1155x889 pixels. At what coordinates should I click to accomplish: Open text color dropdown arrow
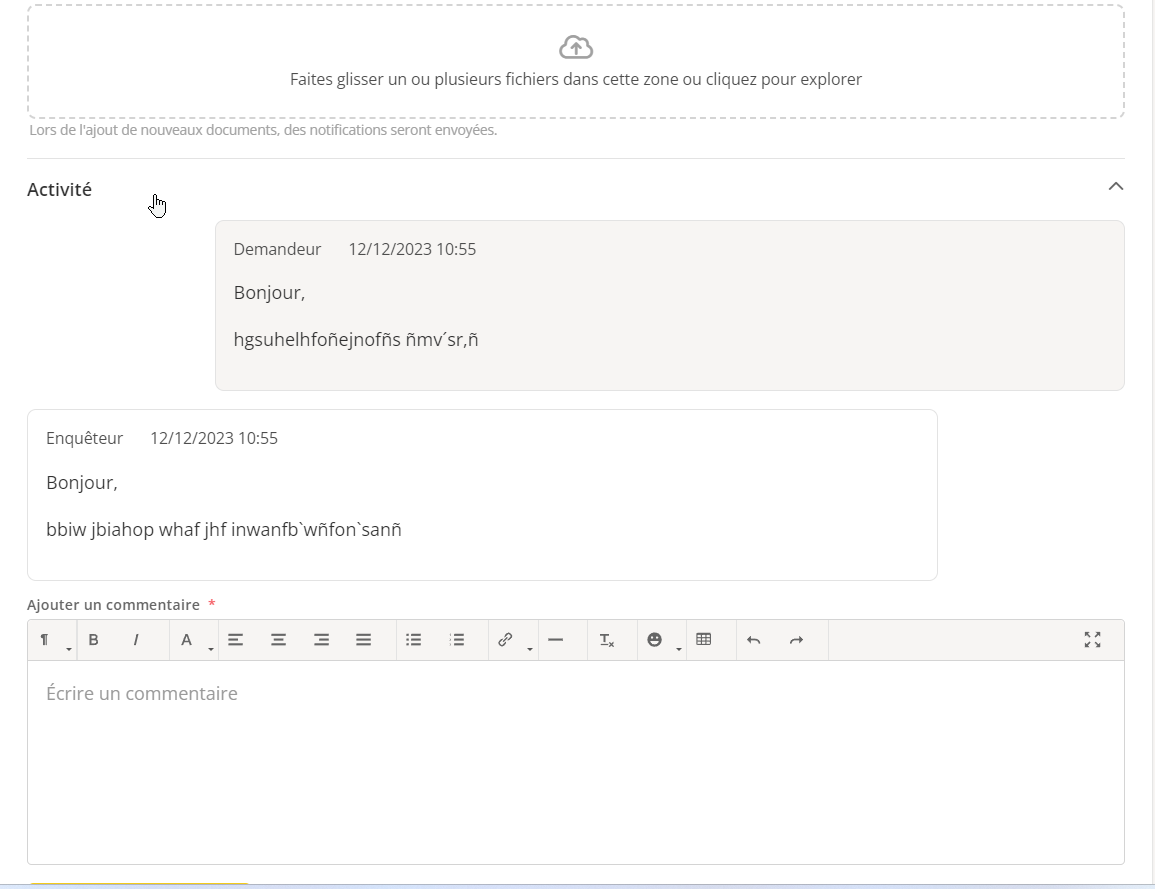211,649
